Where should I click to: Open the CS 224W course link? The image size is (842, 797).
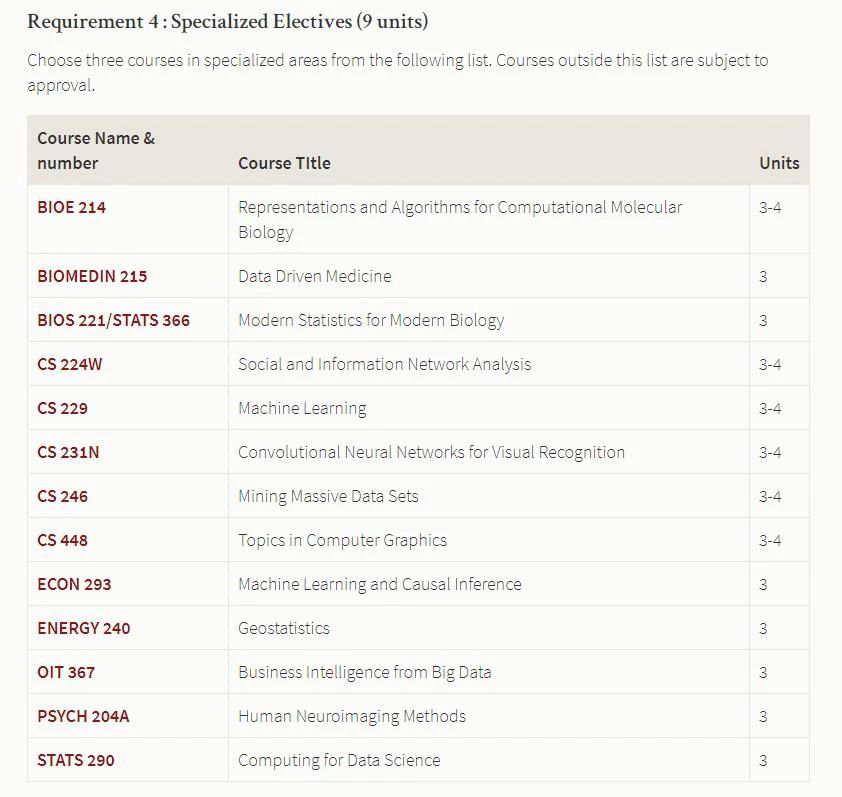[x=69, y=364]
